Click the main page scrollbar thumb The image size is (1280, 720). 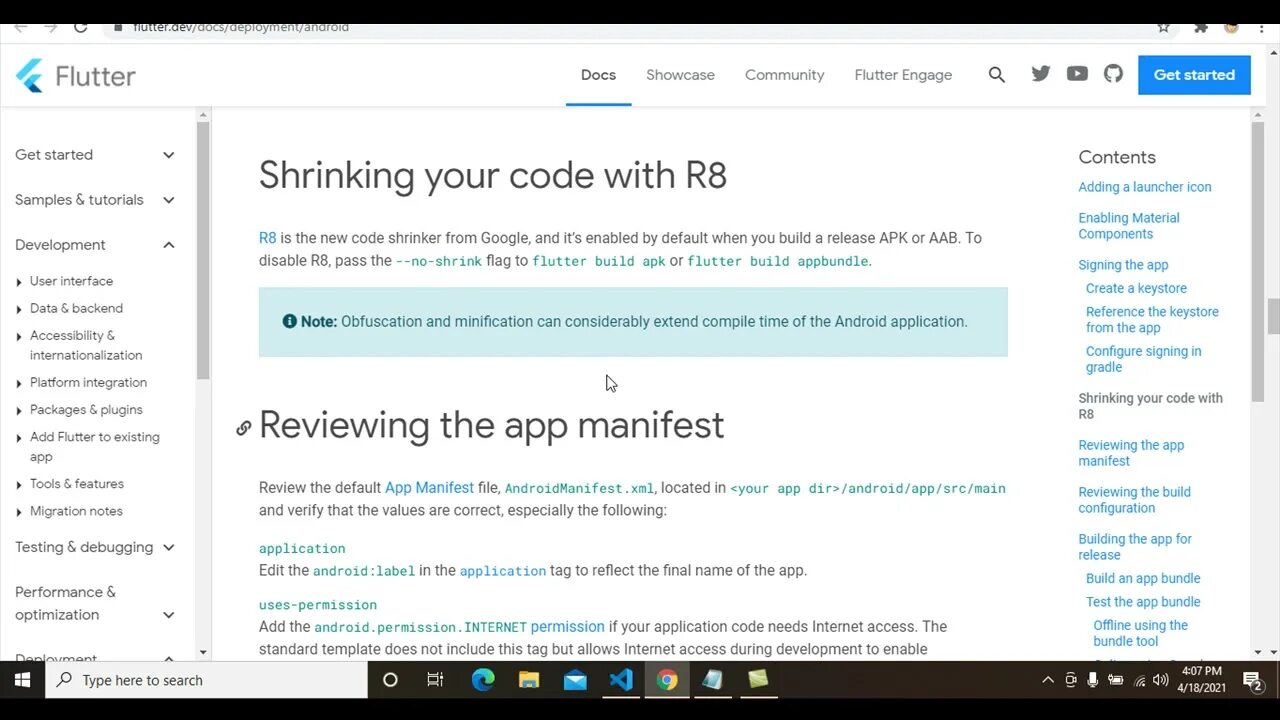tap(1273, 317)
